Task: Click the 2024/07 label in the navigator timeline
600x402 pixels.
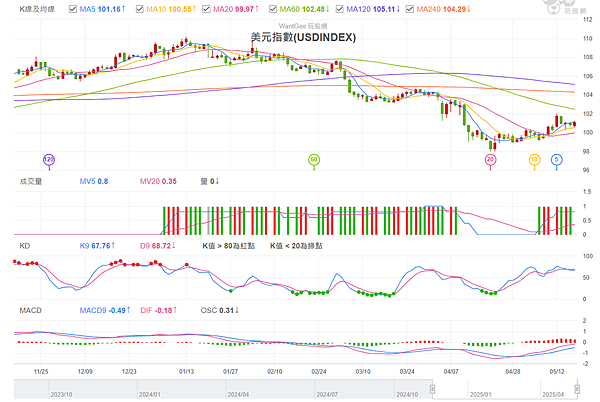Action: point(327,394)
